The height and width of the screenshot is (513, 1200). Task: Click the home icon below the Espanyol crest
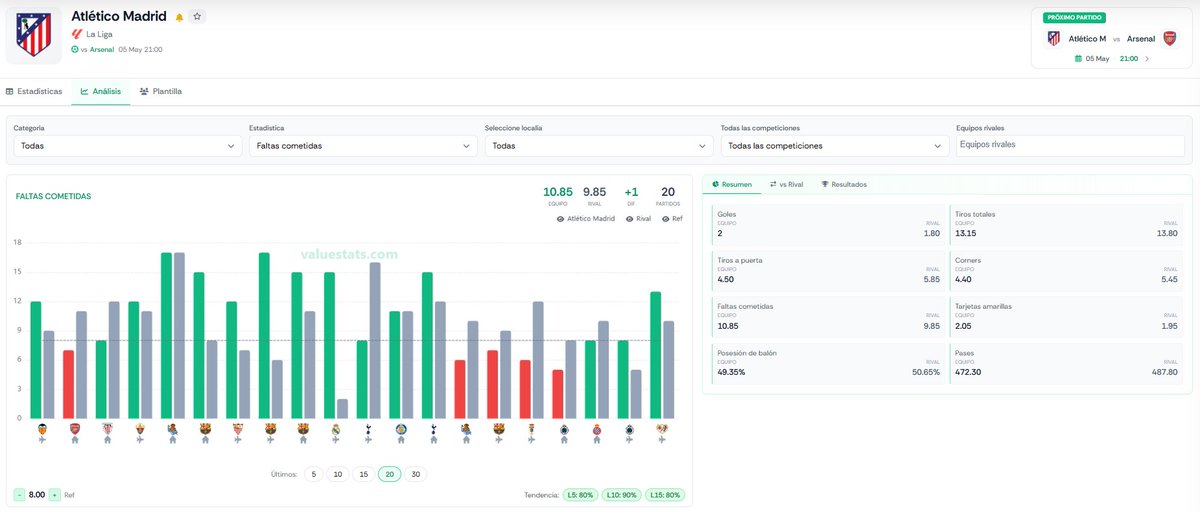pos(597,440)
